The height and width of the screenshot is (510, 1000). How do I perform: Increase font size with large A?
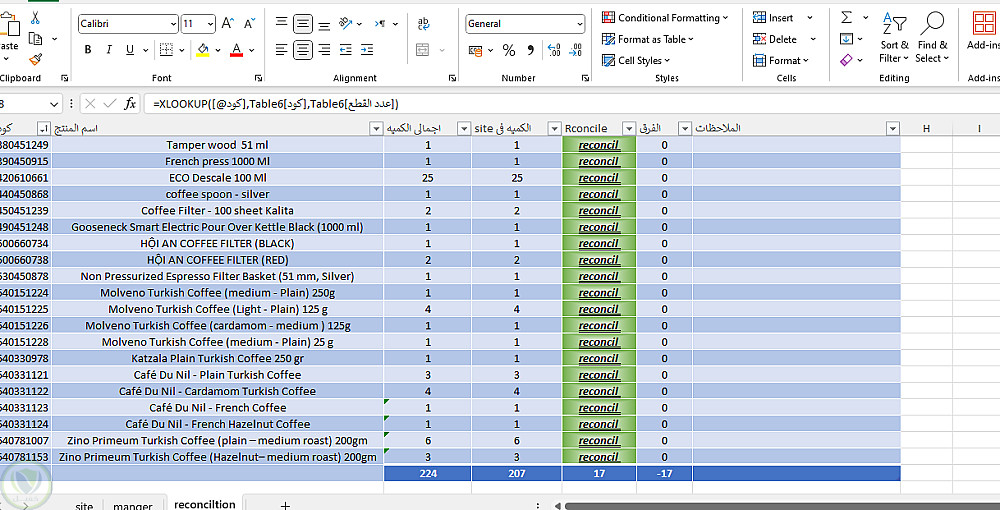coord(228,24)
